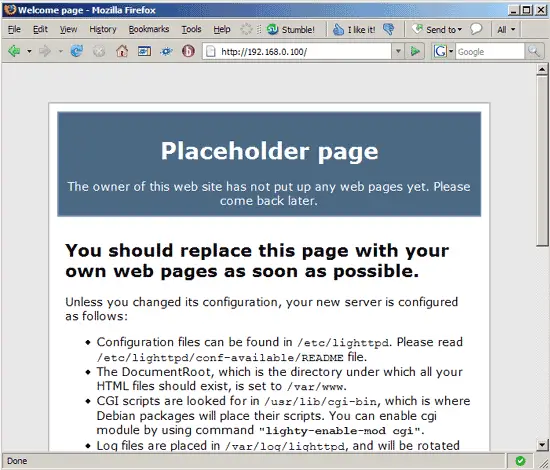Open the Tools menu

point(192,29)
